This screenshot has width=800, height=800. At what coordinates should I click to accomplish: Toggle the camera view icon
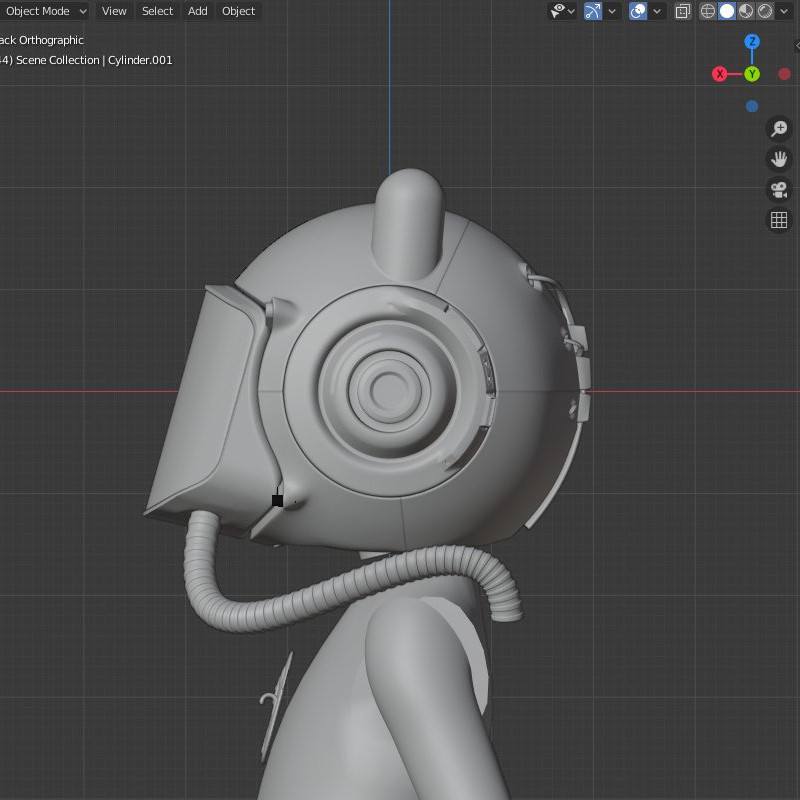[x=779, y=190]
